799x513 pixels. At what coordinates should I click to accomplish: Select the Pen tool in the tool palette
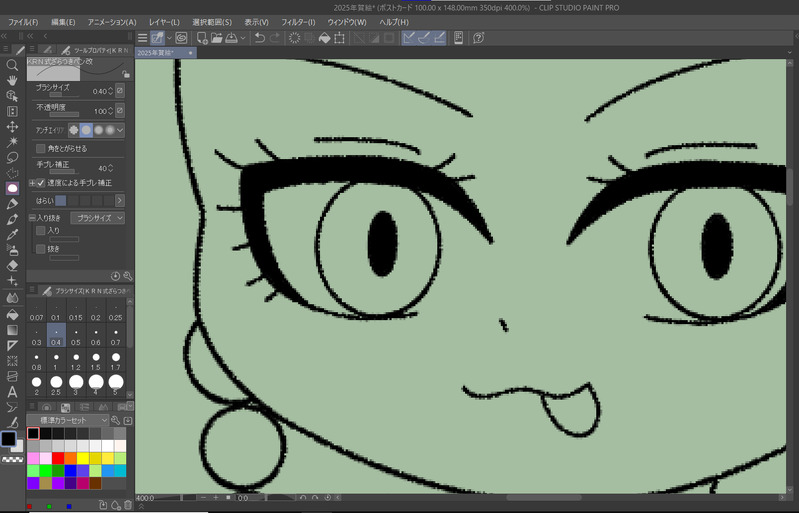12,203
